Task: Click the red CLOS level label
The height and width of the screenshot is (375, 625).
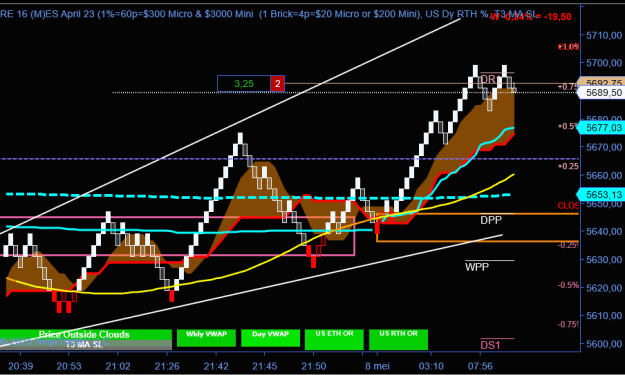Action: tap(568, 206)
